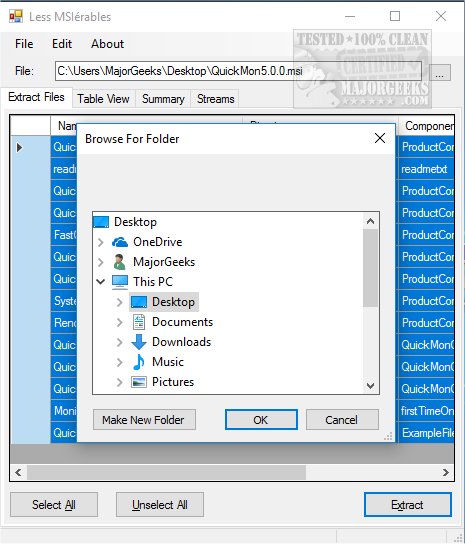This screenshot has width=465, height=544.
Task: Click the Pictures folder icon
Action: [x=139, y=382]
